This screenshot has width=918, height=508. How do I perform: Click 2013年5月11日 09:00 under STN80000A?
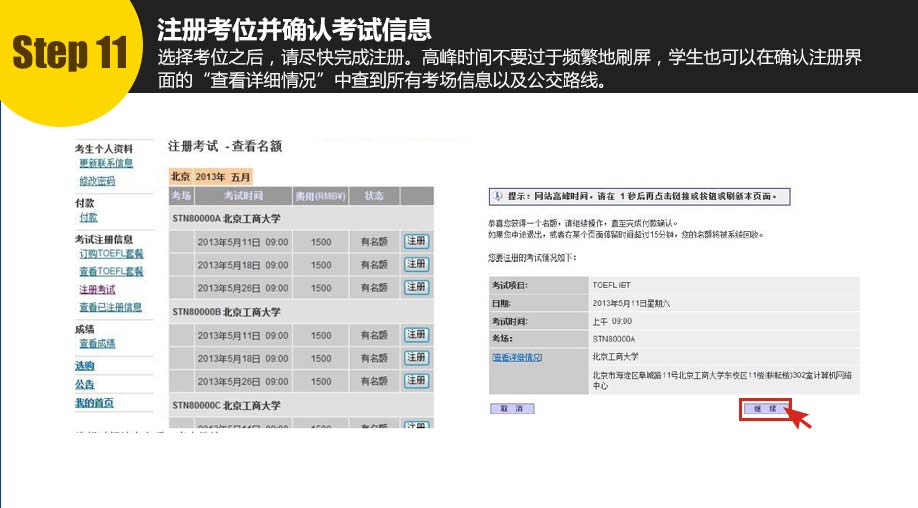point(243,242)
